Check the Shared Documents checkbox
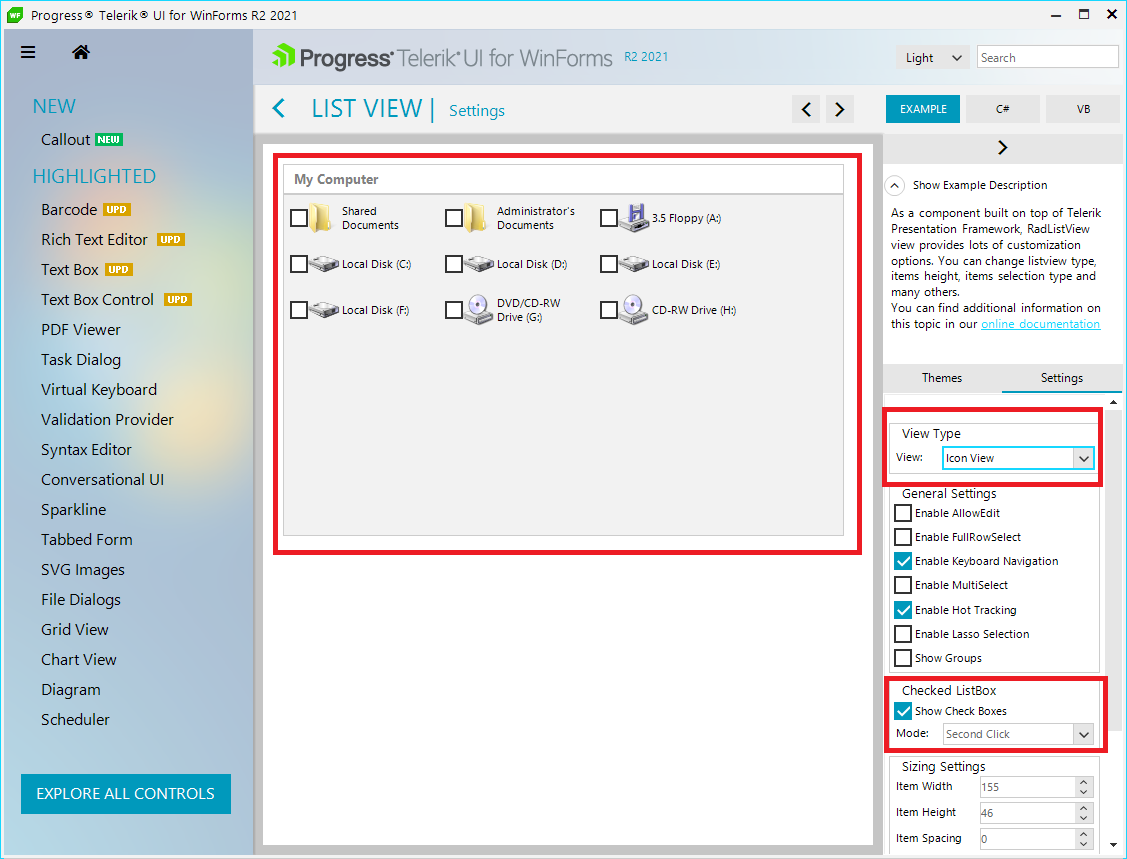 click(299, 218)
